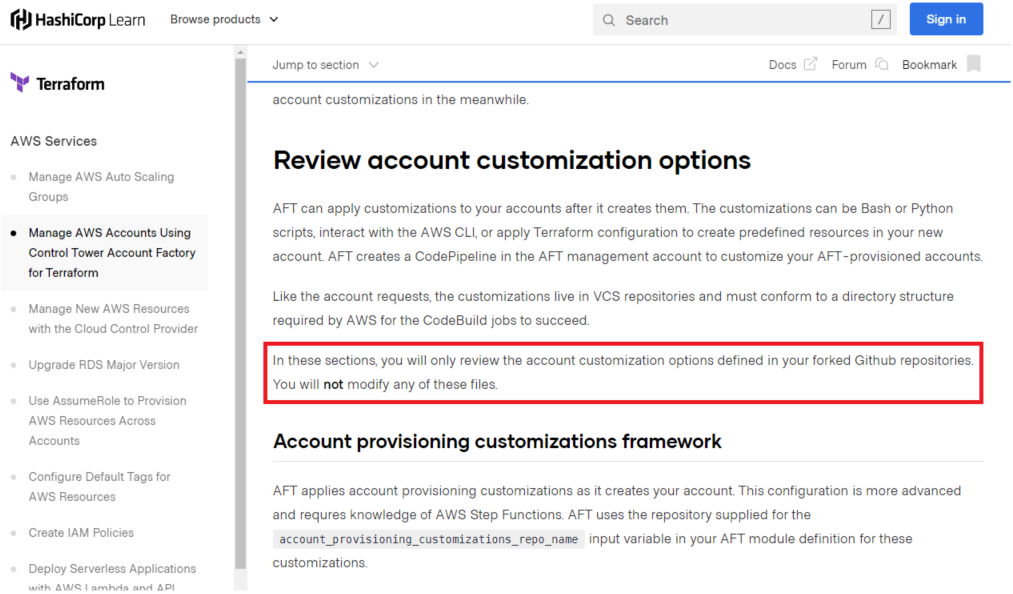Open Use AssumeRole to Provision AWS Resources

pos(107,421)
